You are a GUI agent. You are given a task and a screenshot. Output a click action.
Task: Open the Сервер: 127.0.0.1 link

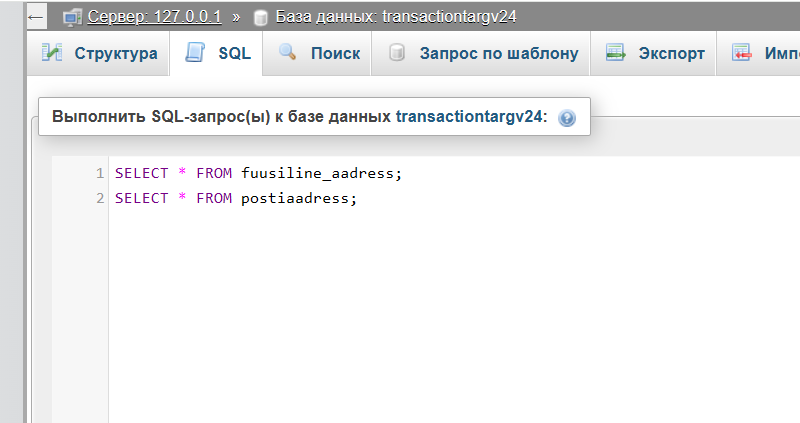(x=155, y=17)
